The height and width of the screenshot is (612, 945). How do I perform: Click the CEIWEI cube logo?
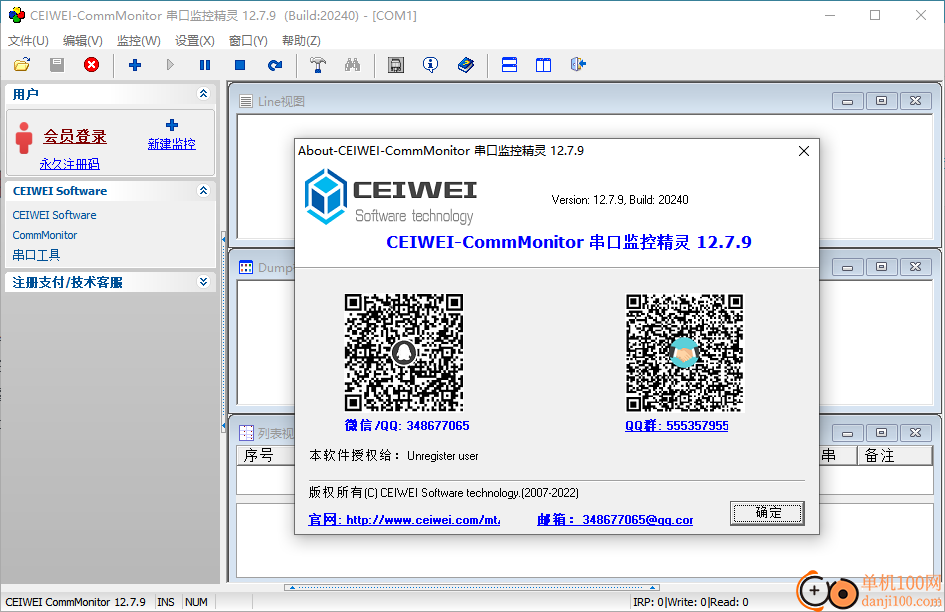325,197
